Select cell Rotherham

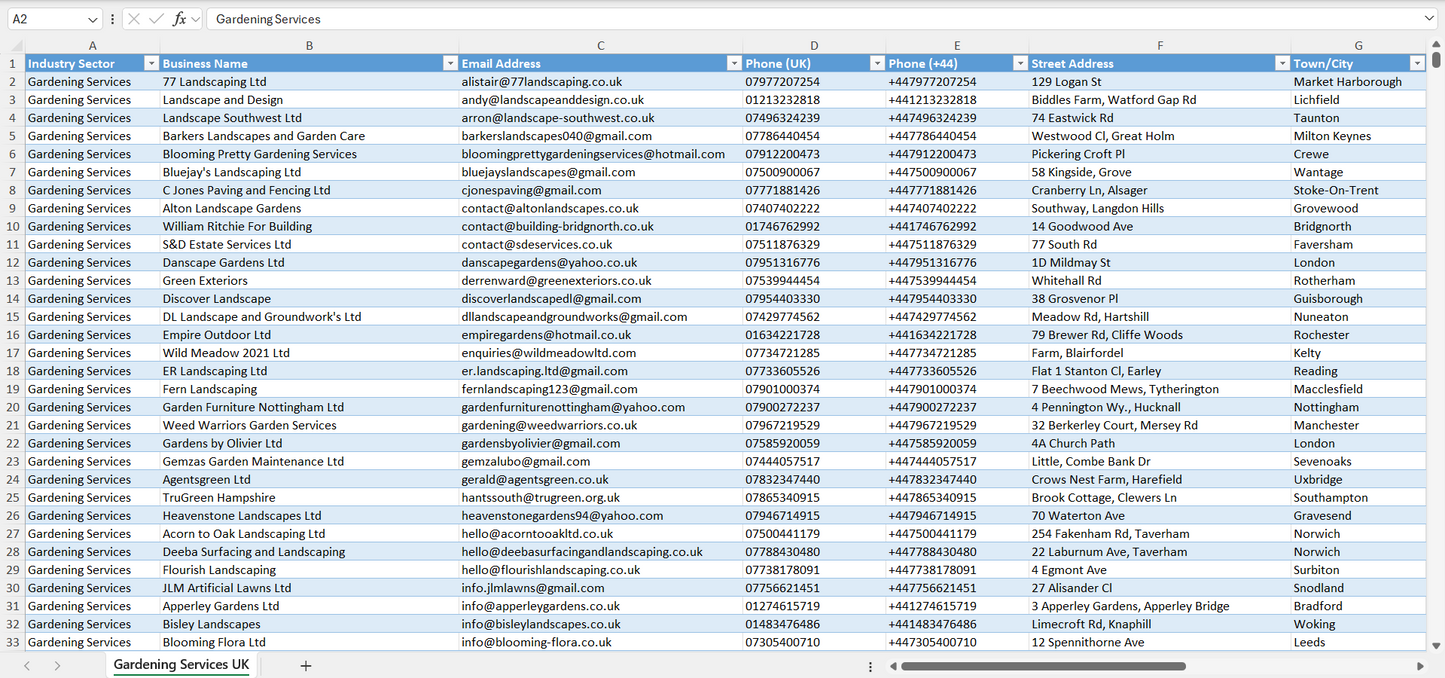1359,281
